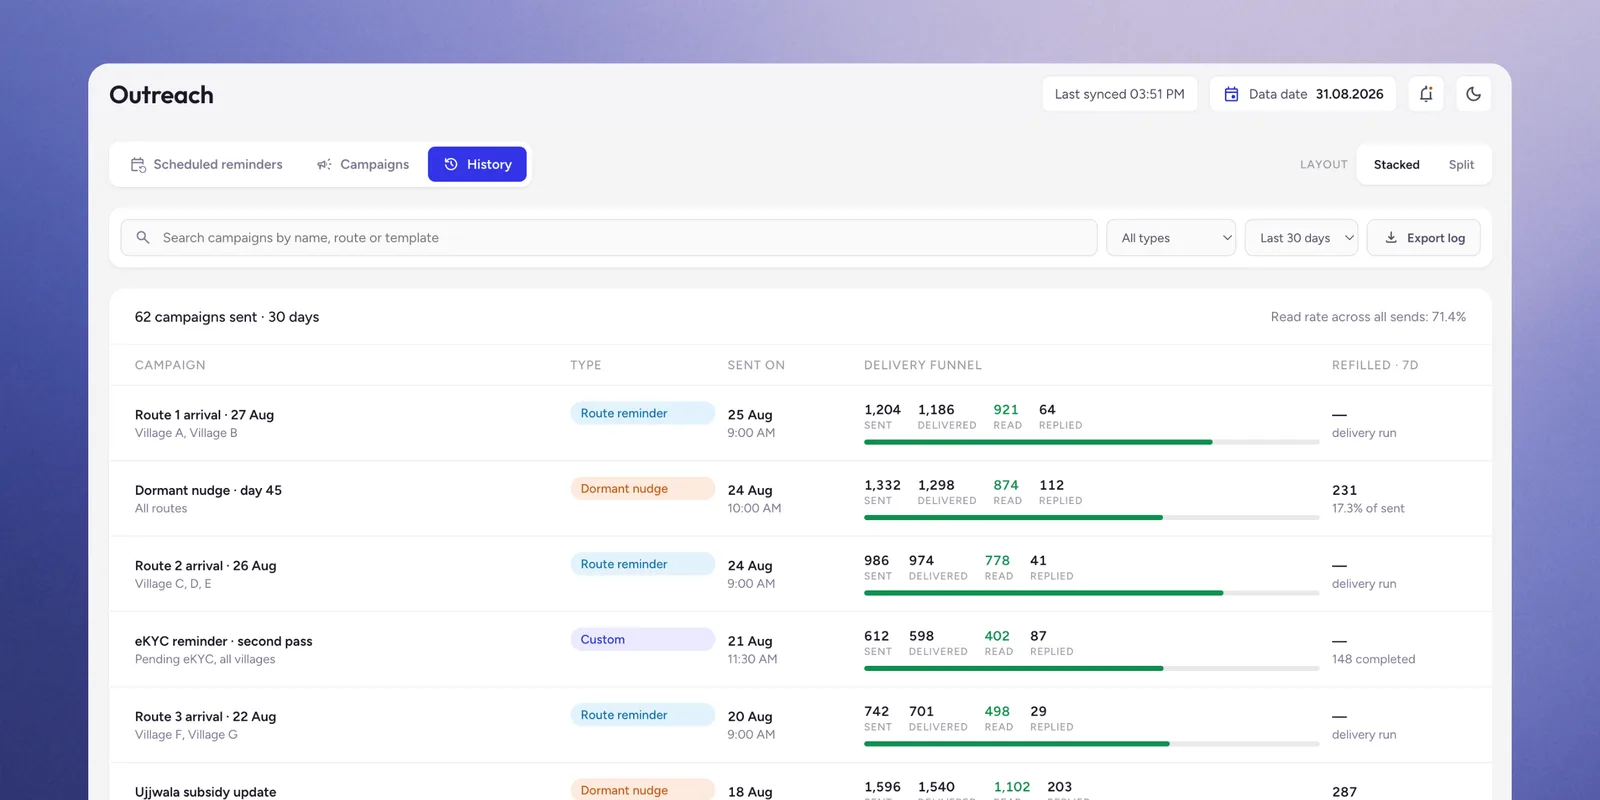Viewport: 1600px width, 800px height.
Task: Click Route reminder tag on Route 1 arrival row
Action: tap(642, 413)
